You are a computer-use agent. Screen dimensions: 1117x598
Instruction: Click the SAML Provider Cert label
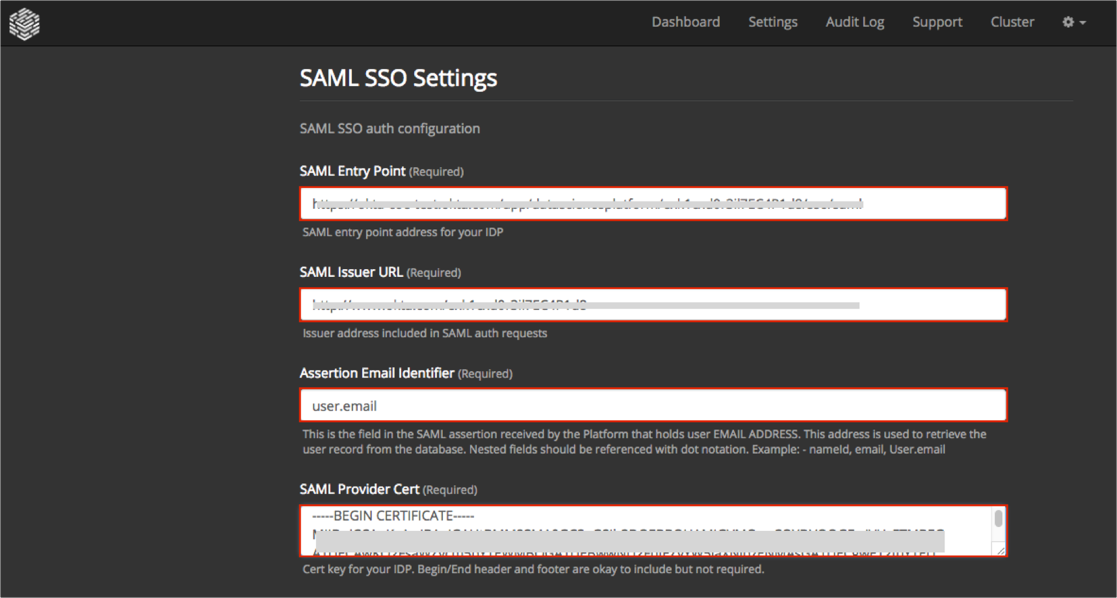click(x=359, y=489)
